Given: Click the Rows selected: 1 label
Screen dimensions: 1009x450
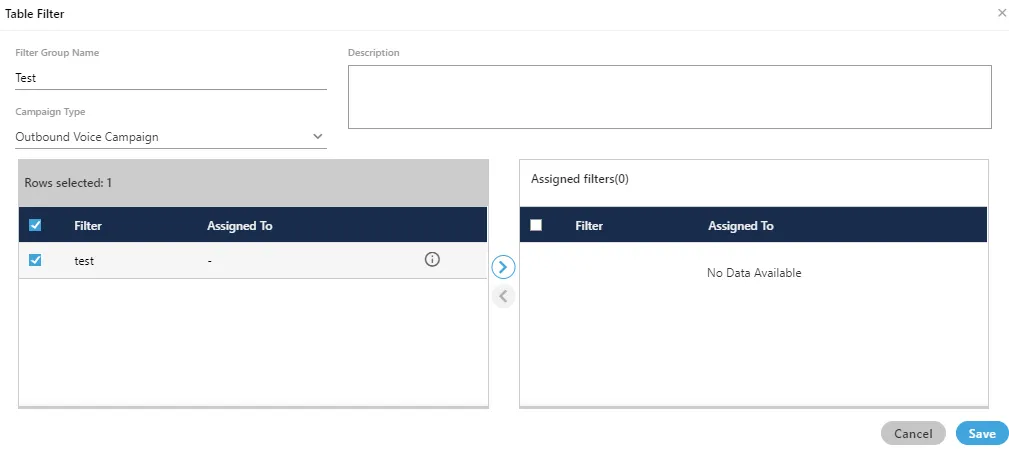Looking at the screenshot, I should 68,183.
